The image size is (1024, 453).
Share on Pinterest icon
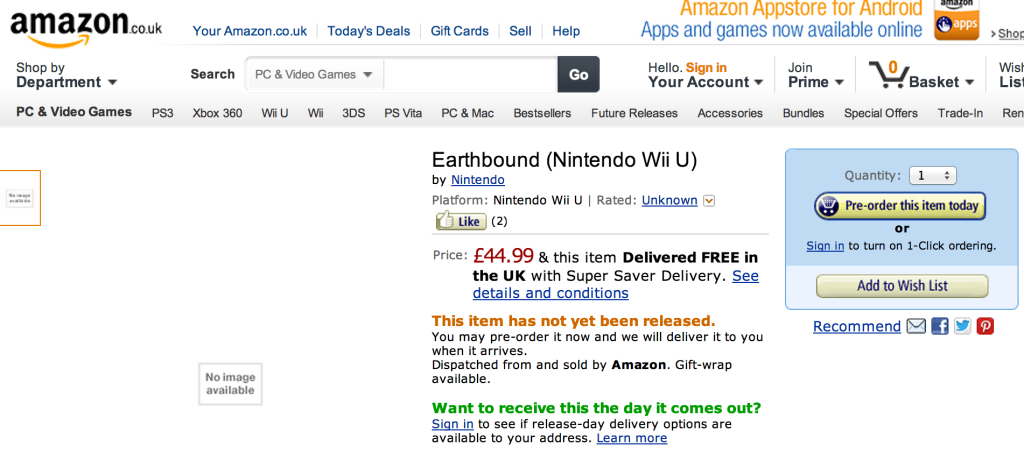click(x=985, y=326)
